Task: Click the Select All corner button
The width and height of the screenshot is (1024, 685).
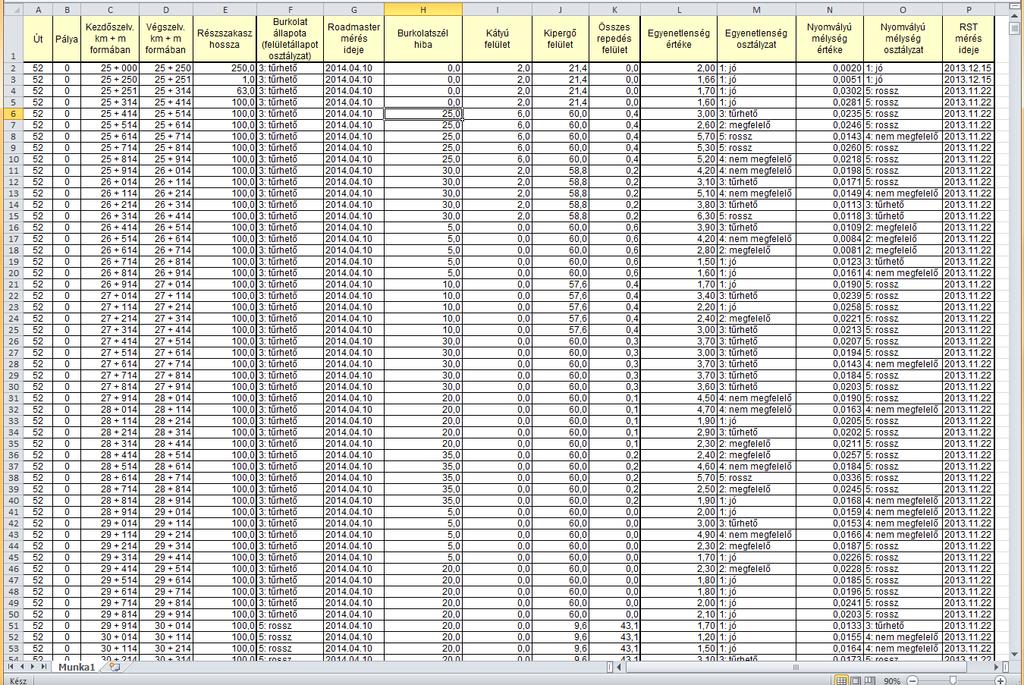Action: click(13, 9)
